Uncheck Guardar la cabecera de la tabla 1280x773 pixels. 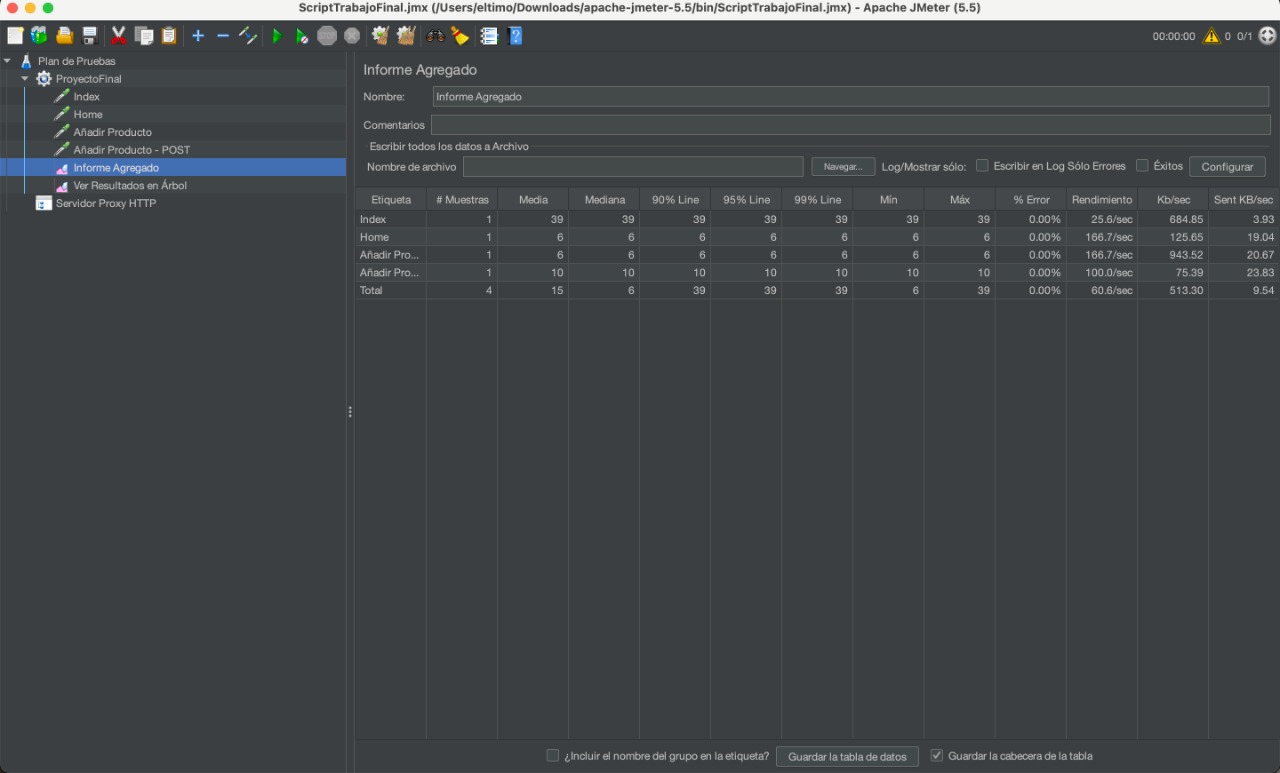[x=936, y=755]
